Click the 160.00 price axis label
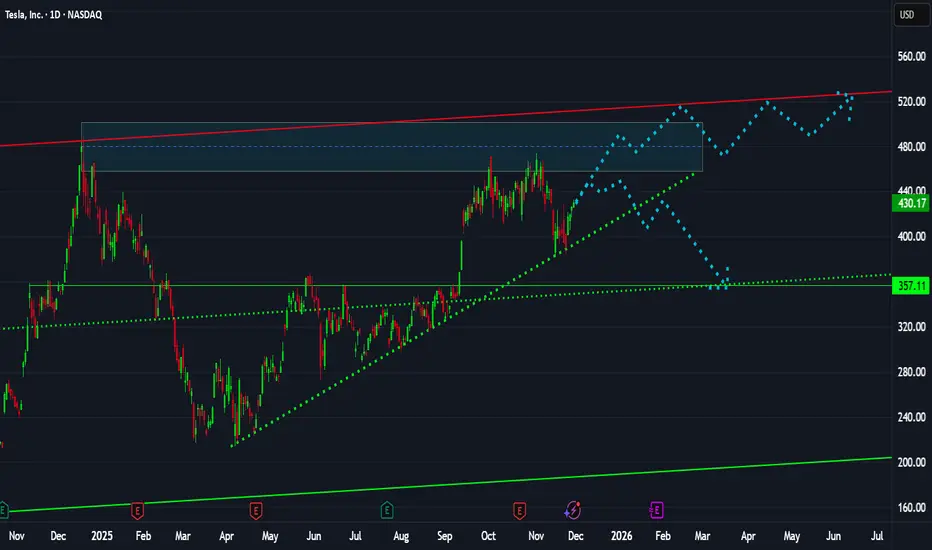This screenshot has height=550, width=932. tap(911, 508)
